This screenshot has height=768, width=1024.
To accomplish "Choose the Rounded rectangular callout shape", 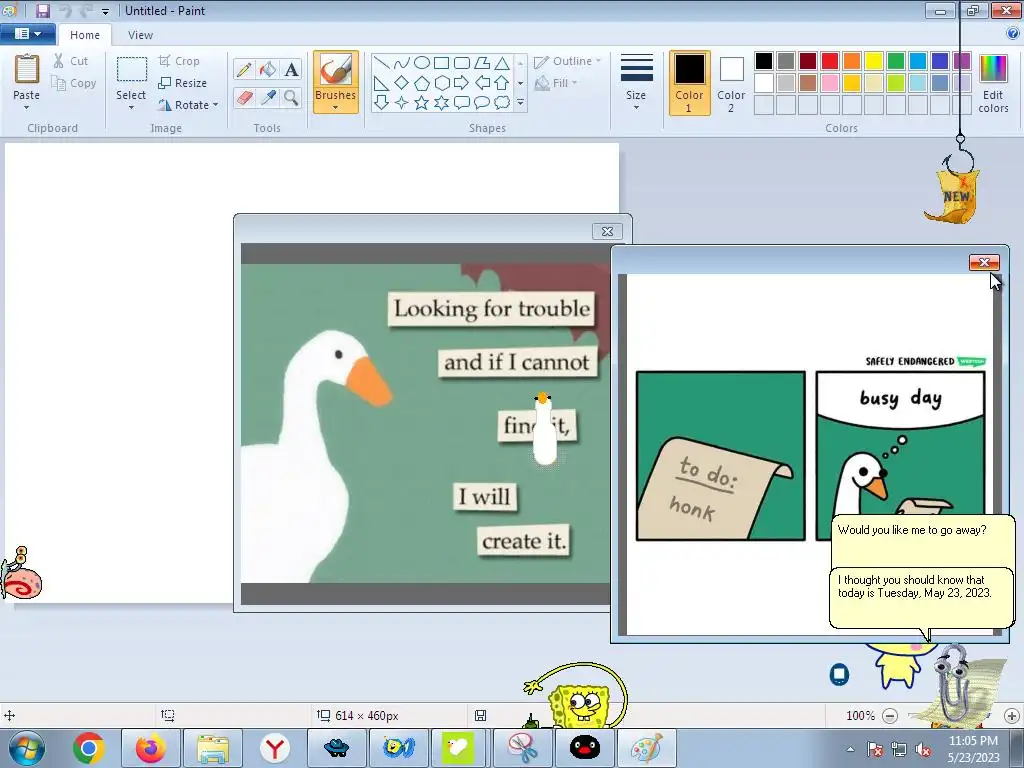I will (462, 103).
